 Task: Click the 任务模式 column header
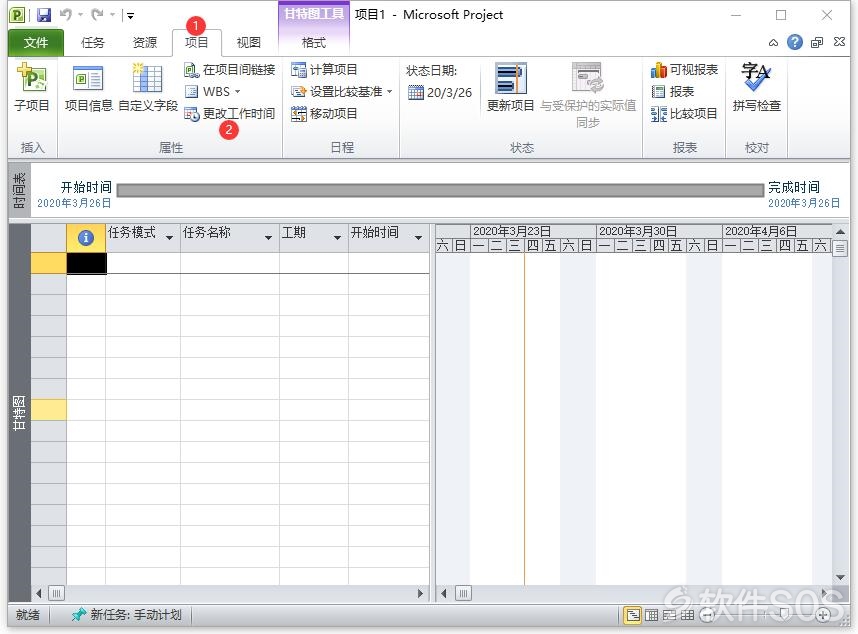coord(142,238)
